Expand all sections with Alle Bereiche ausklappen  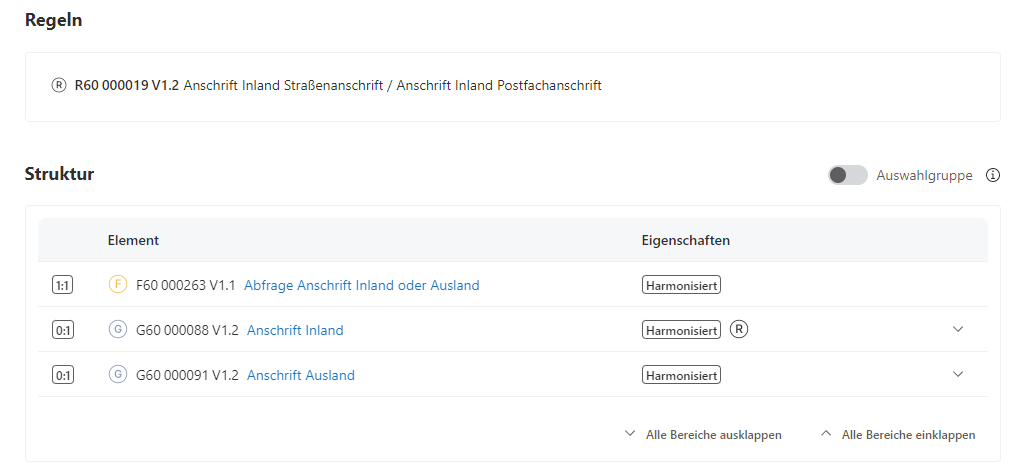703,435
